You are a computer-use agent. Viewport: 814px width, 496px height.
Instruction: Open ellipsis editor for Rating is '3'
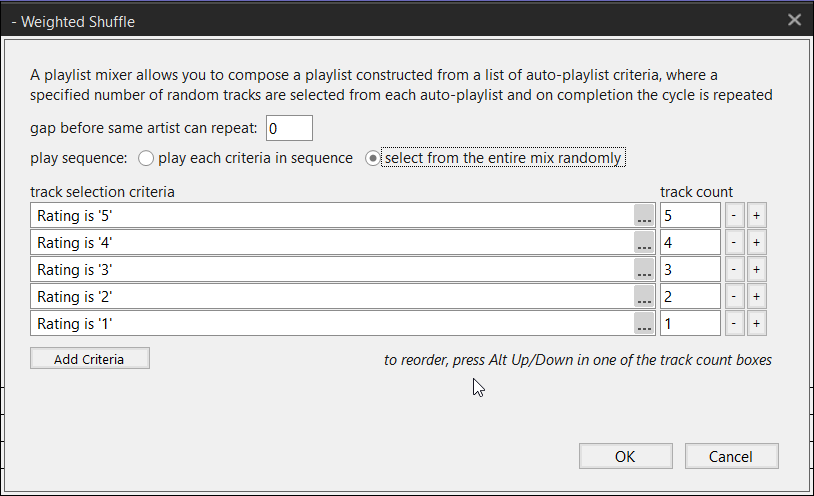pyautogui.click(x=645, y=270)
